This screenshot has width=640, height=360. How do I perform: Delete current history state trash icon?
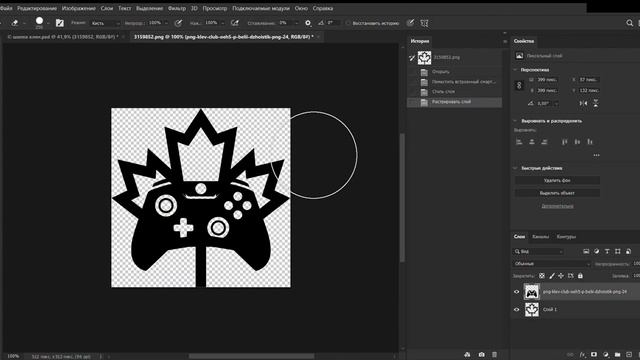[x=494, y=355]
